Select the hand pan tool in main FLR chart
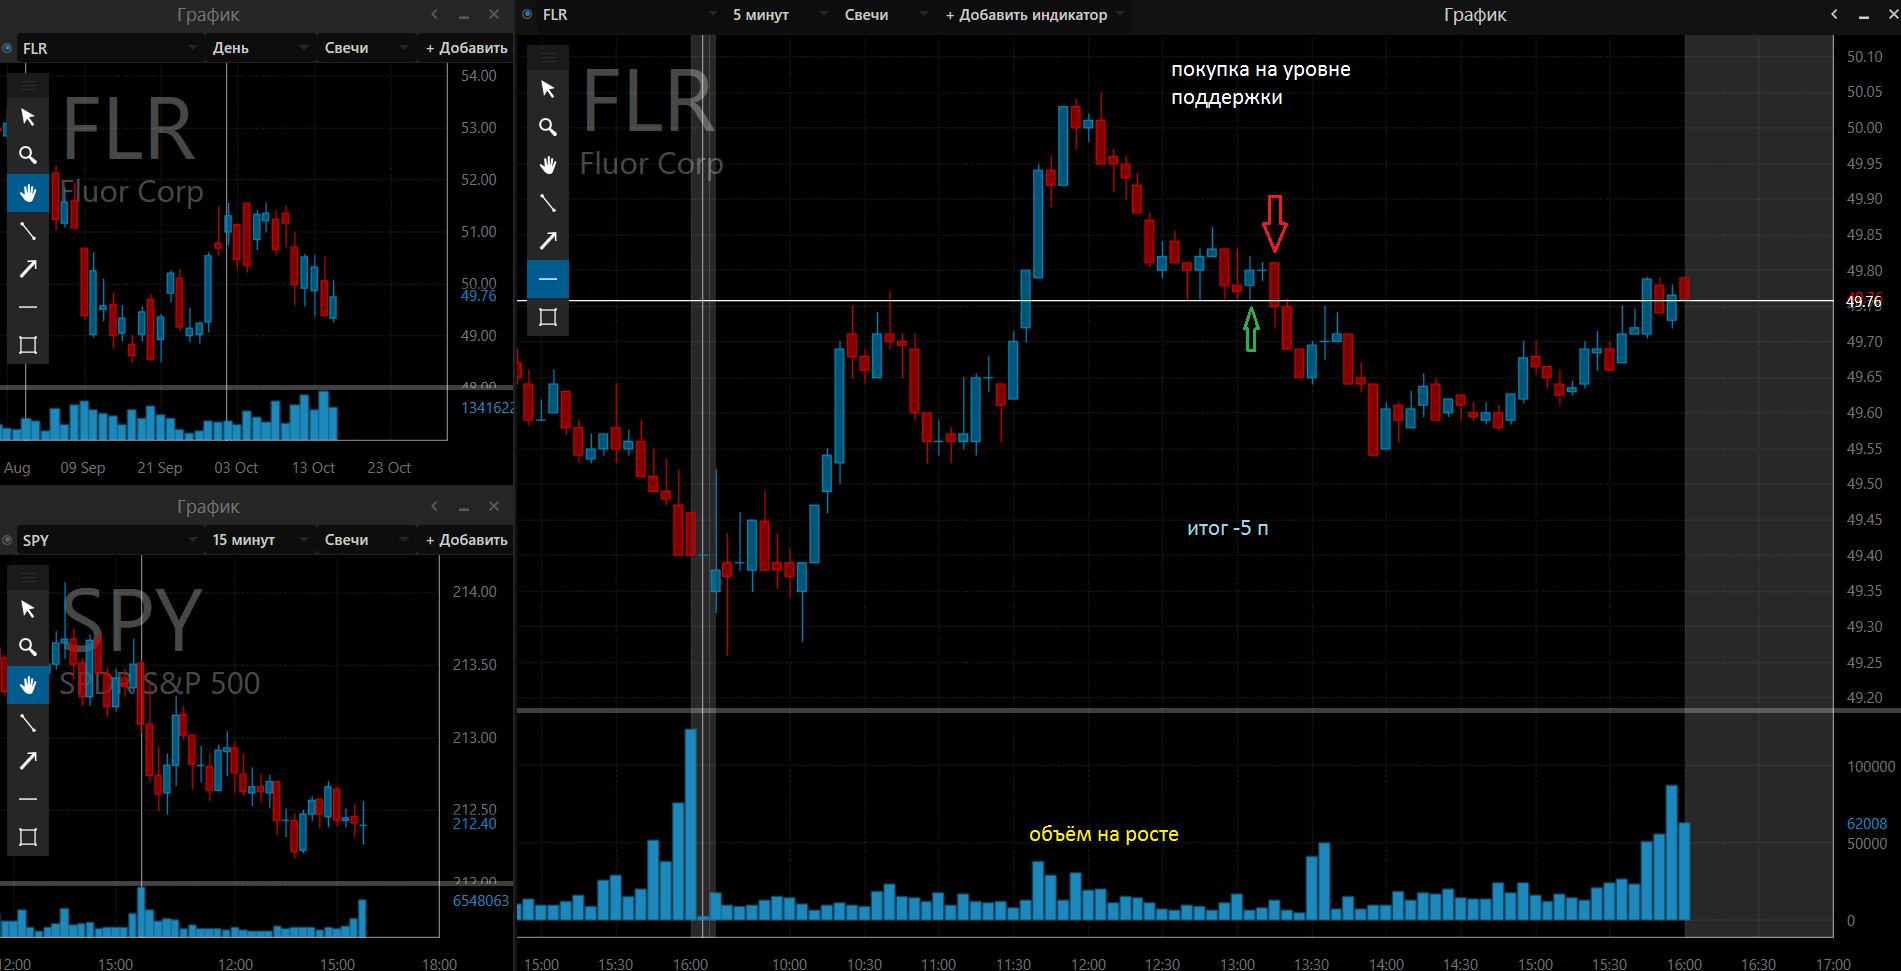Screen dimensions: 1901x971 pyautogui.click(x=548, y=165)
